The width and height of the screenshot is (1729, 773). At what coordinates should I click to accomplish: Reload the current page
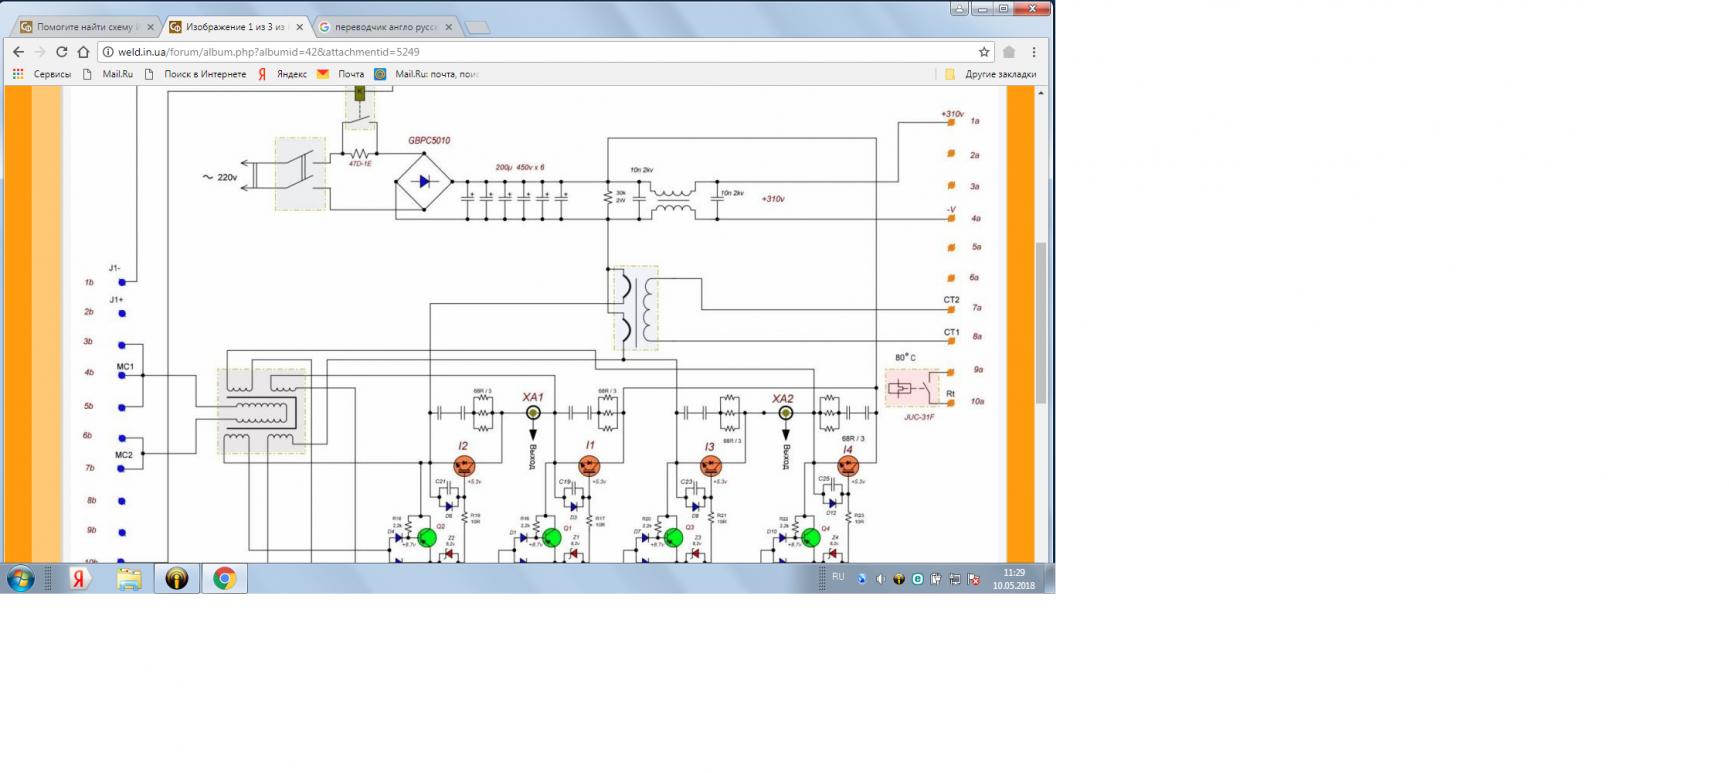(62, 52)
